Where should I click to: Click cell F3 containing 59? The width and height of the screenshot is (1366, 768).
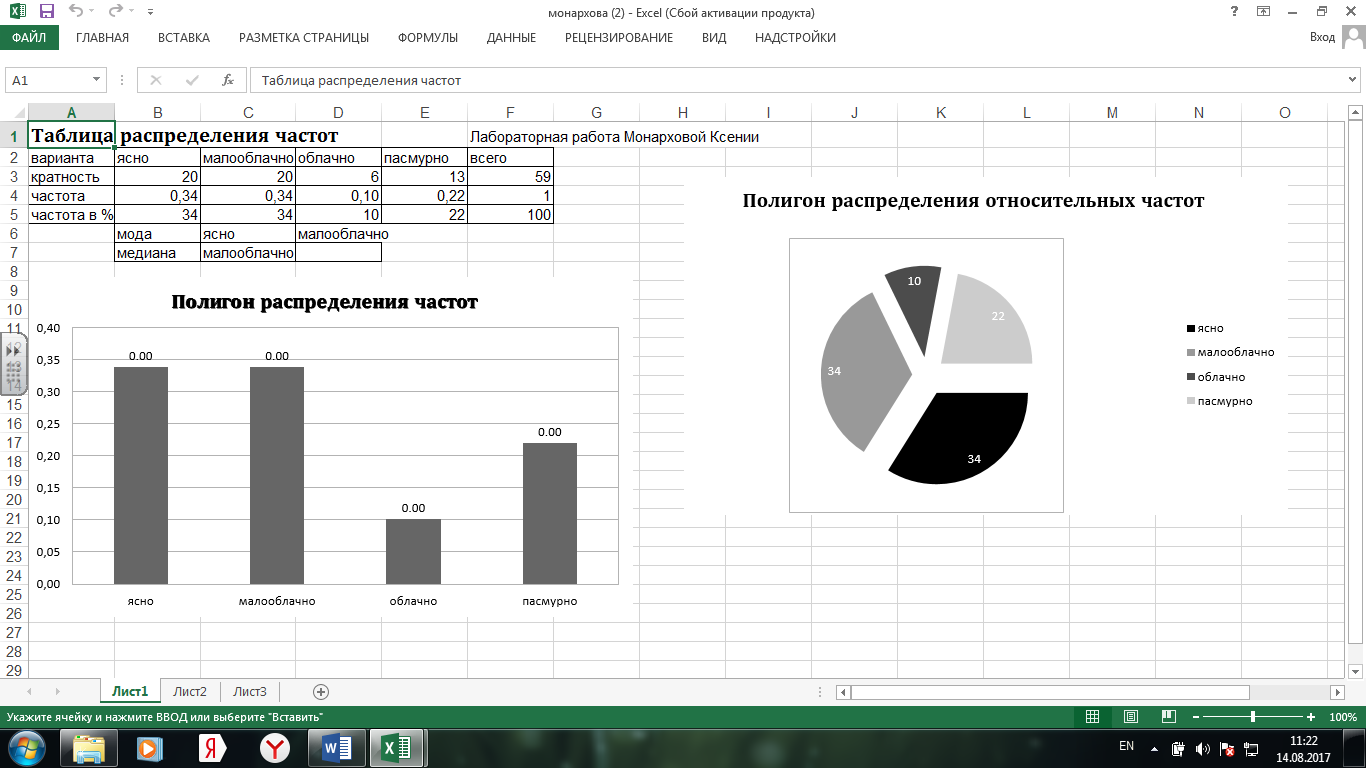[x=510, y=177]
